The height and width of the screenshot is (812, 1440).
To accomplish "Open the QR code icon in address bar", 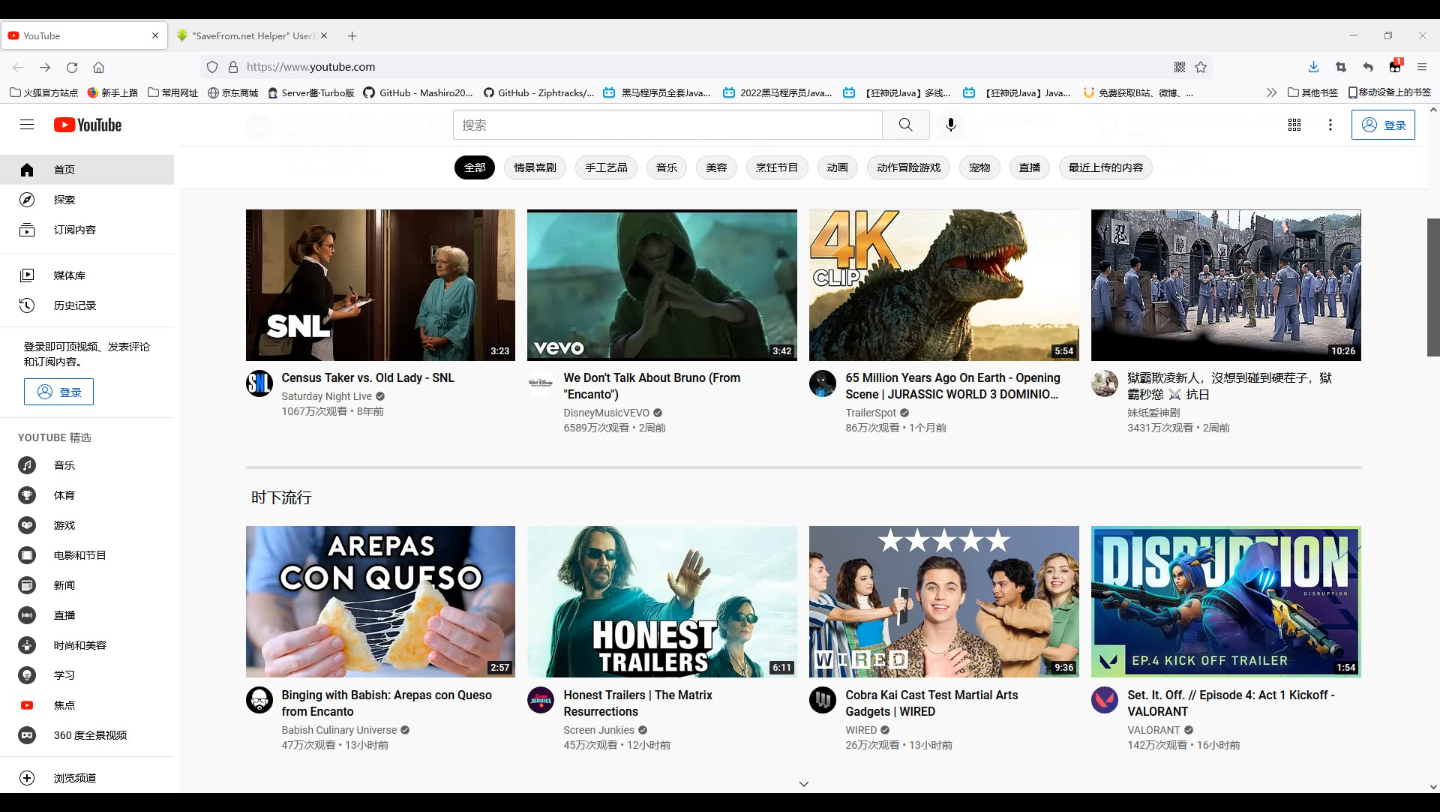I will point(1179,67).
